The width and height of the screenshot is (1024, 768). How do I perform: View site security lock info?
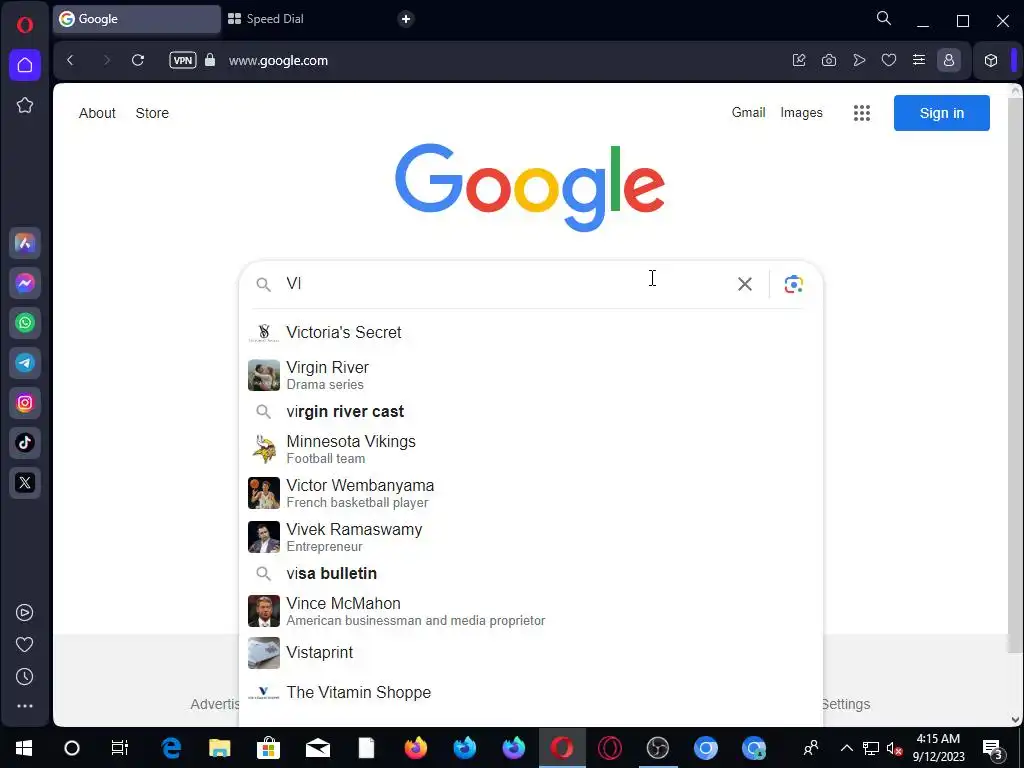tap(210, 60)
